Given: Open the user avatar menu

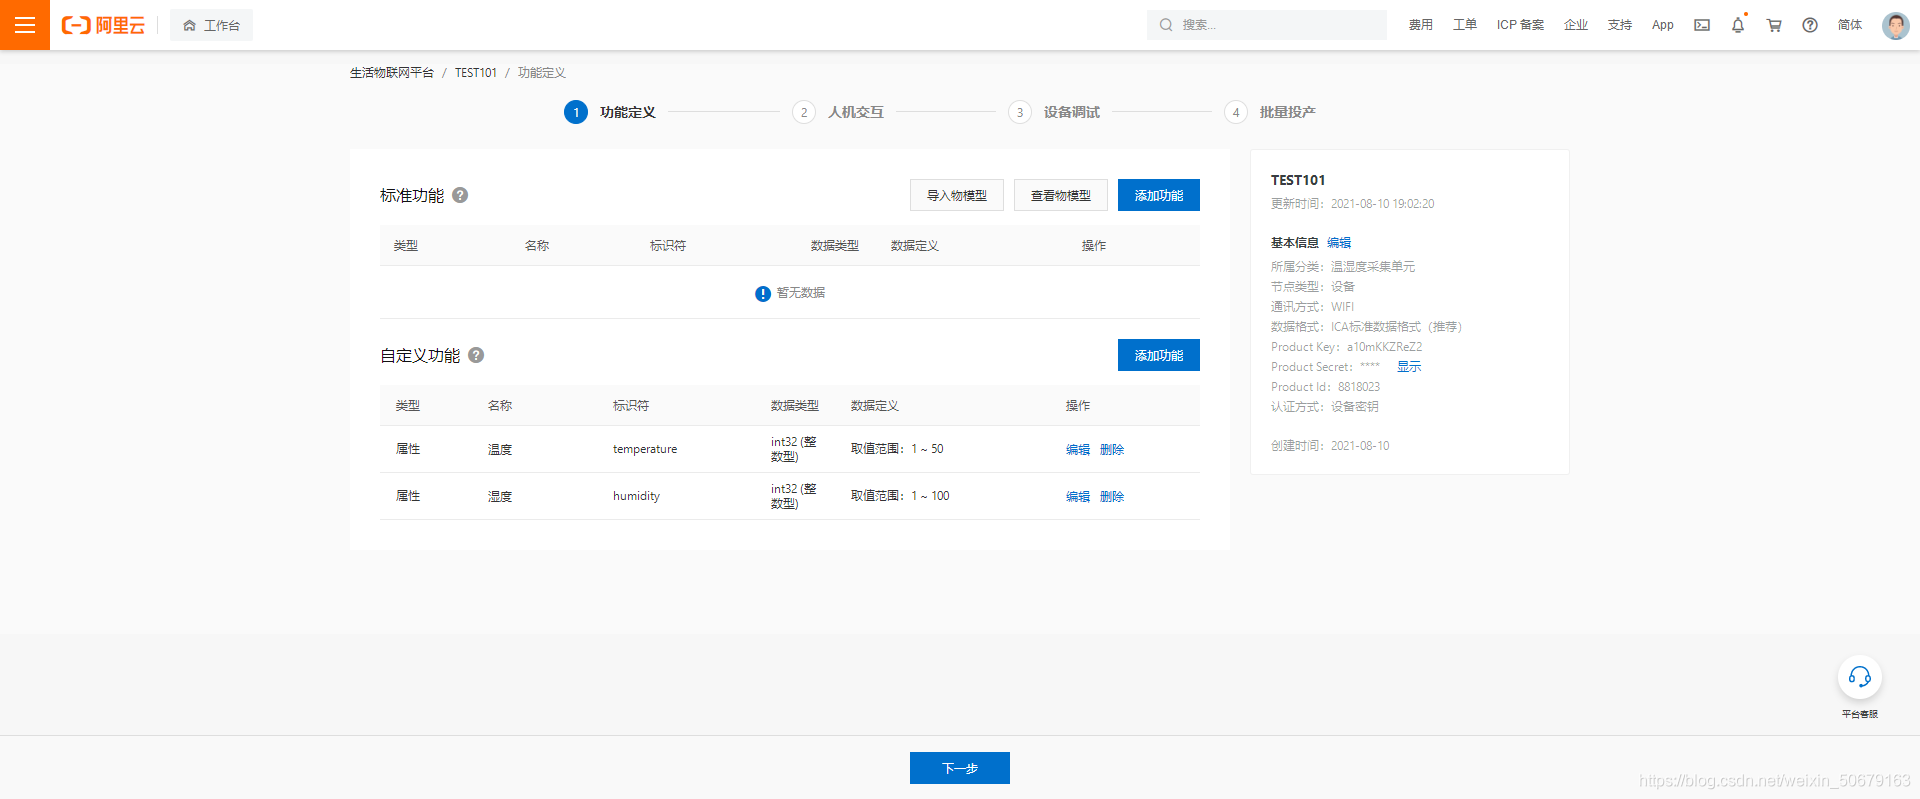Looking at the screenshot, I should coord(1895,25).
